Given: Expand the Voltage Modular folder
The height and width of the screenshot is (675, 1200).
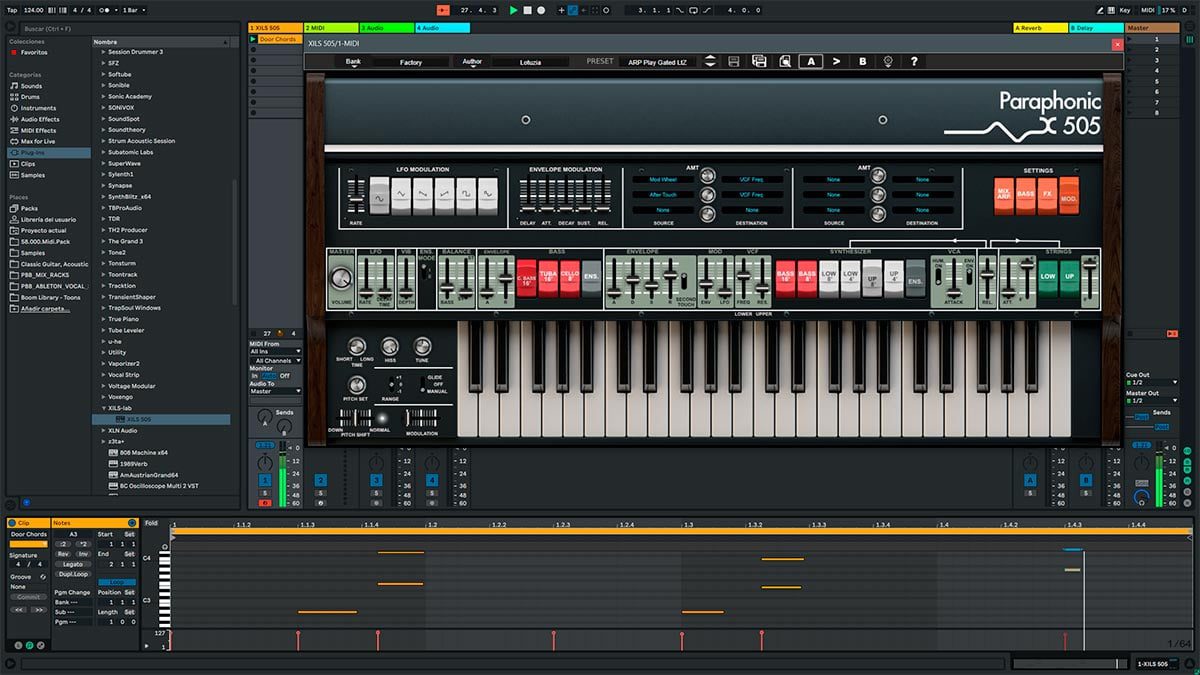Looking at the screenshot, I should point(104,385).
